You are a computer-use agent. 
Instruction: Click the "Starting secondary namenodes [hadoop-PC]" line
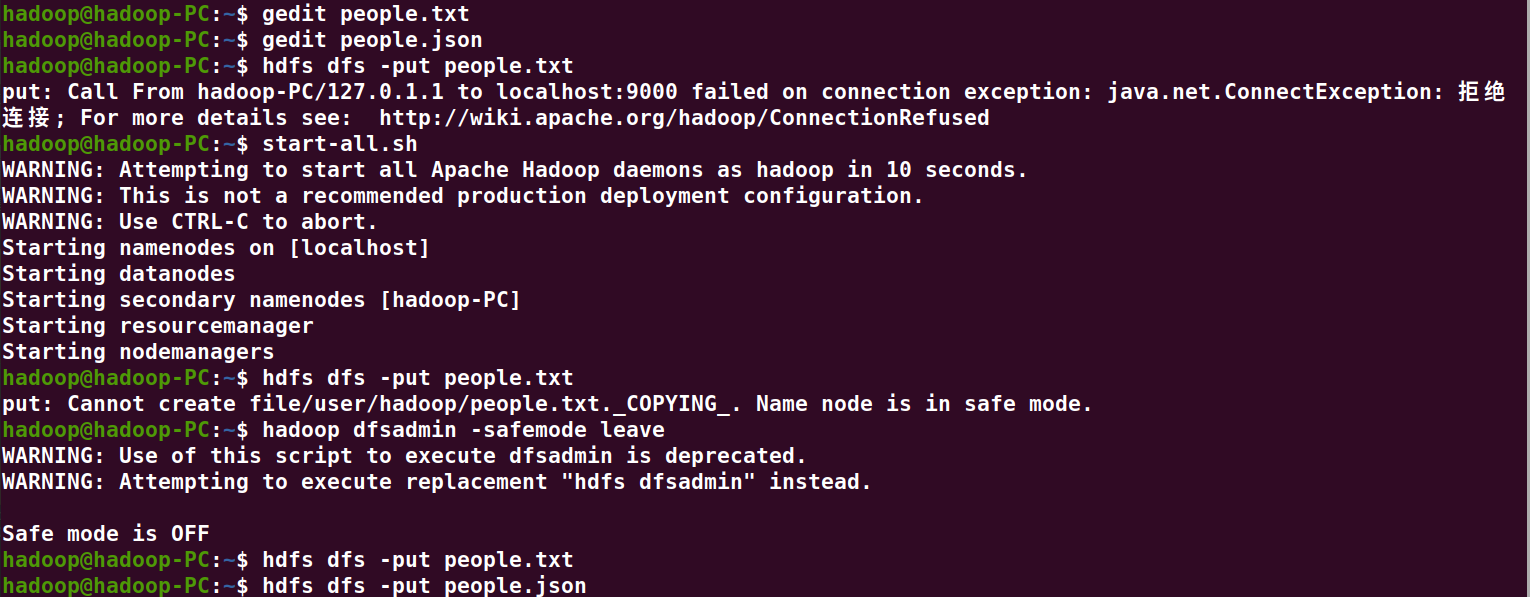point(261,300)
